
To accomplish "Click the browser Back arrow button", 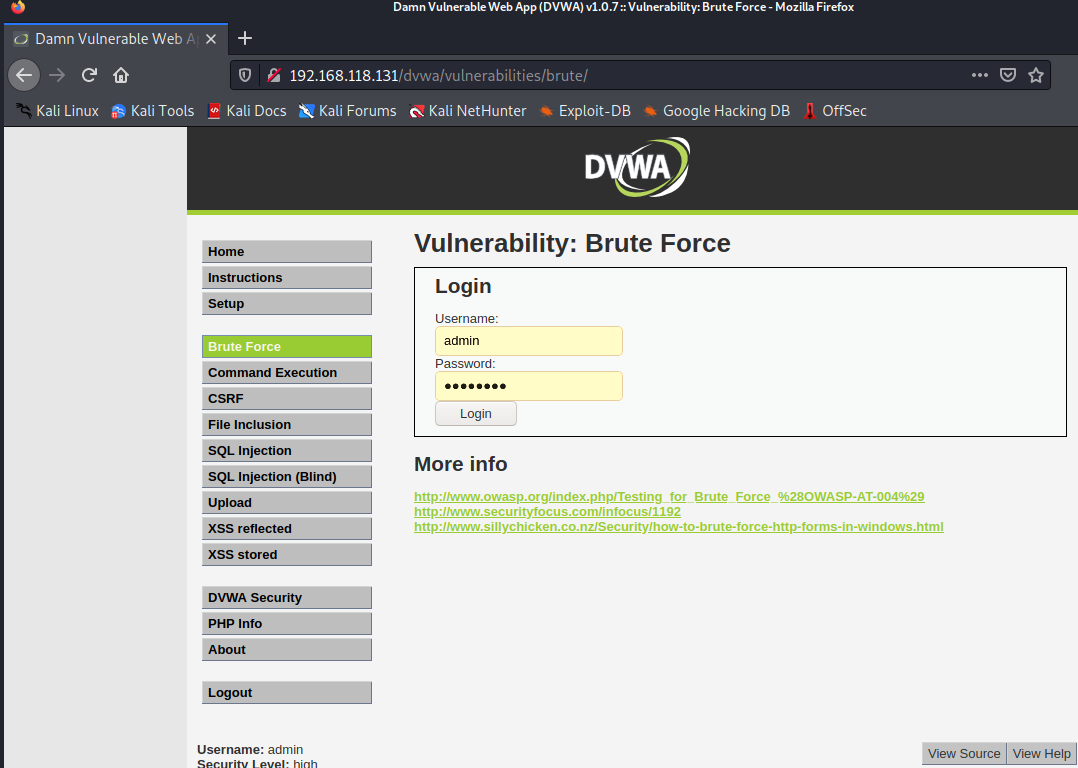I will (x=24, y=76).
